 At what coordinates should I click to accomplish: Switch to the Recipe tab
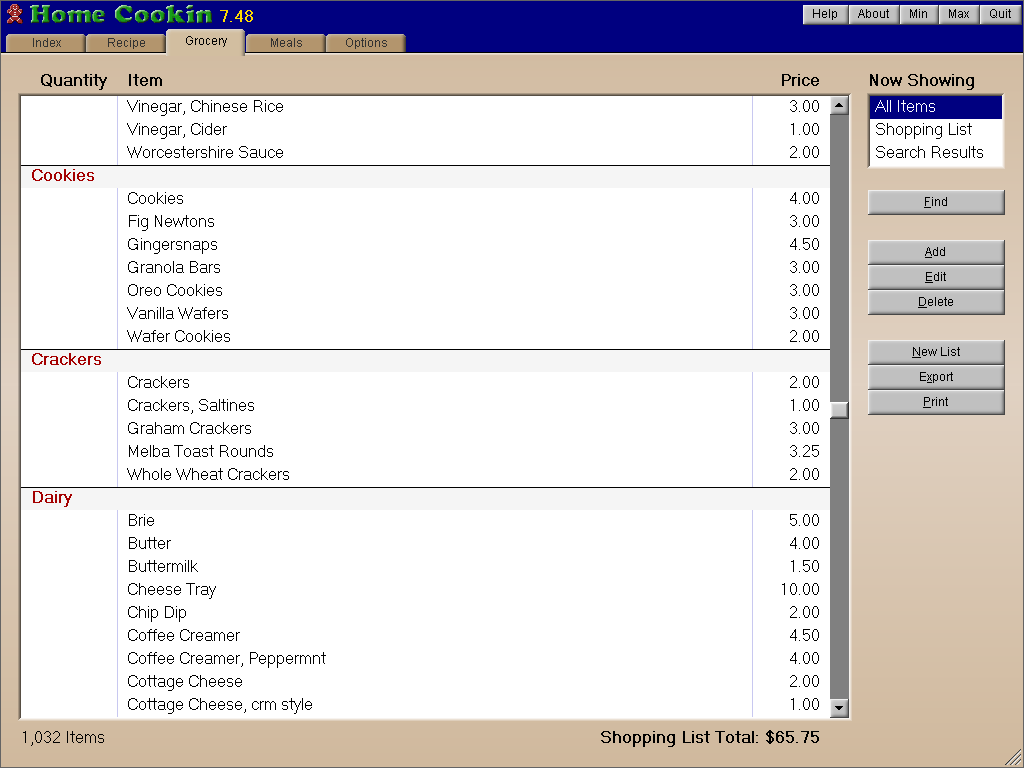coord(126,43)
